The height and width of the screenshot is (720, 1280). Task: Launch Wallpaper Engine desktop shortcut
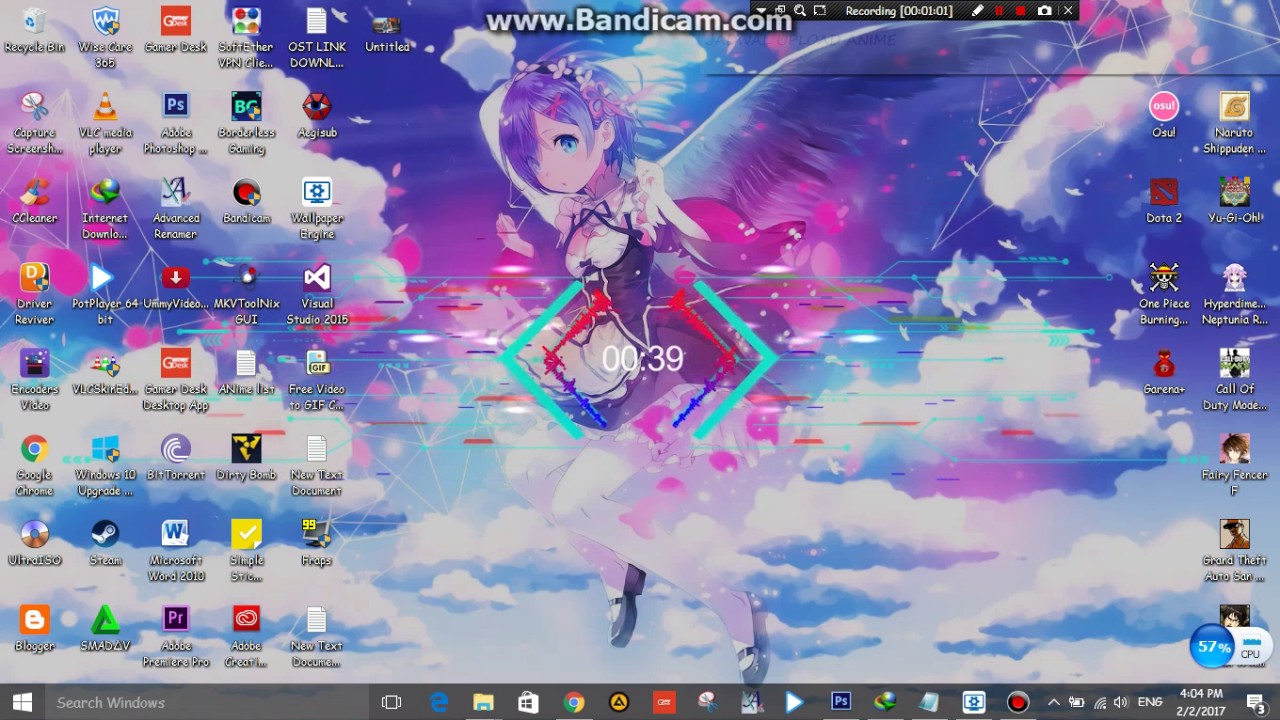pyautogui.click(x=317, y=209)
